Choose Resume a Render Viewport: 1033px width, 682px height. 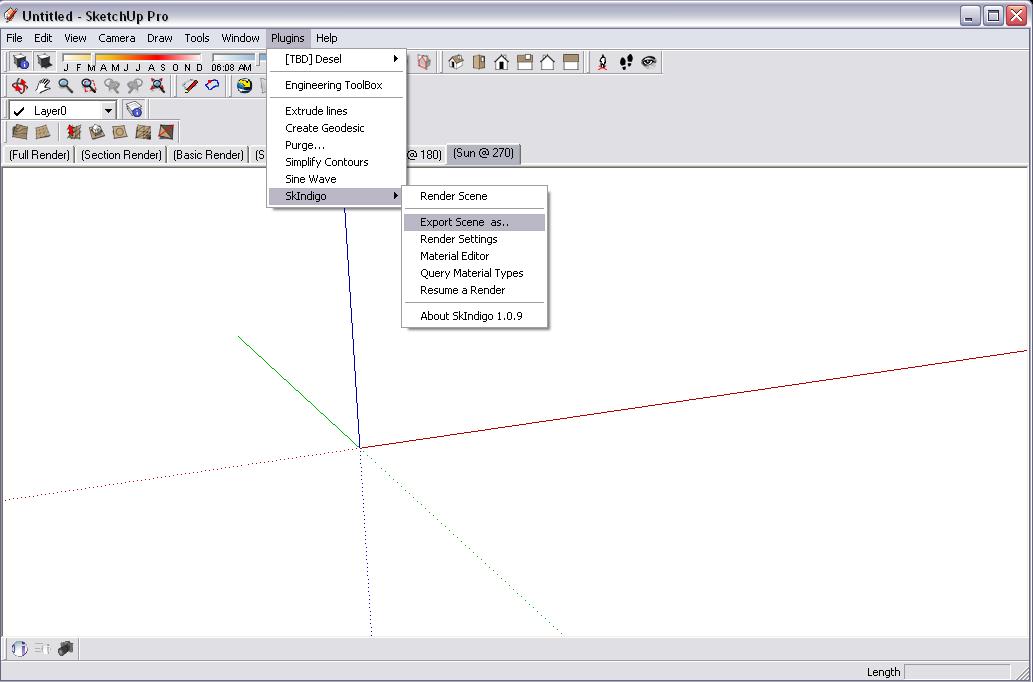(x=474, y=291)
